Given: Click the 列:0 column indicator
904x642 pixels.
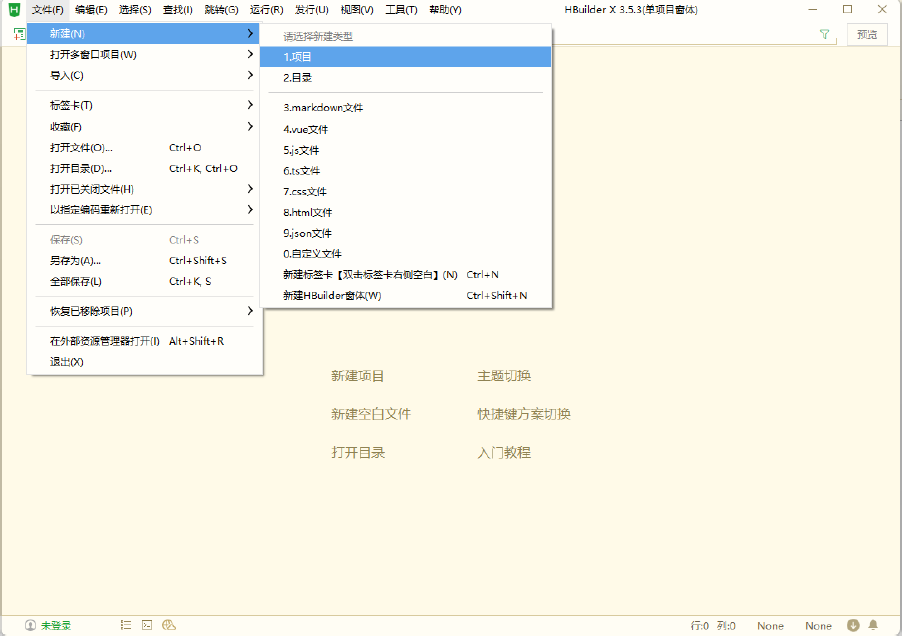Looking at the screenshot, I should pyautogui.click(x=726, y=626).
